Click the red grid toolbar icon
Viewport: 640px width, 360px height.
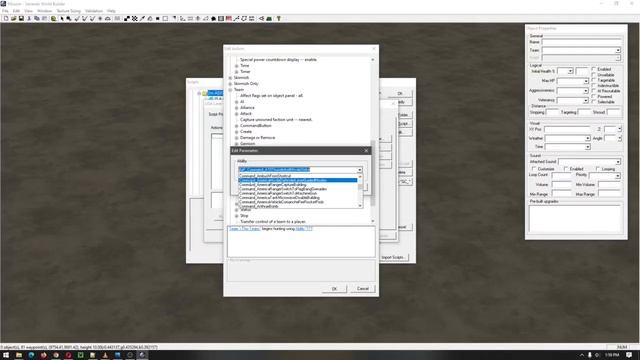coord(229,18)
